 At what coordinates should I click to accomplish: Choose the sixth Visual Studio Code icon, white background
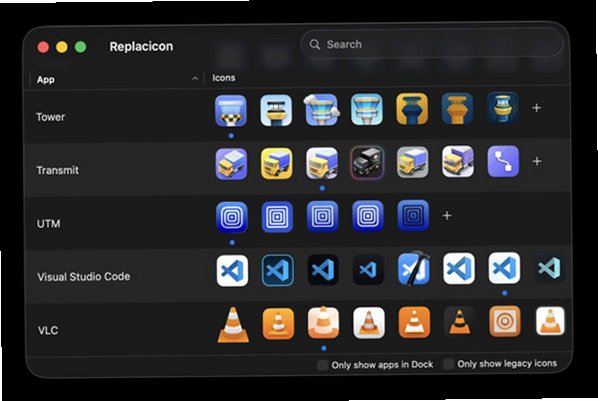(x=459, y=269)
